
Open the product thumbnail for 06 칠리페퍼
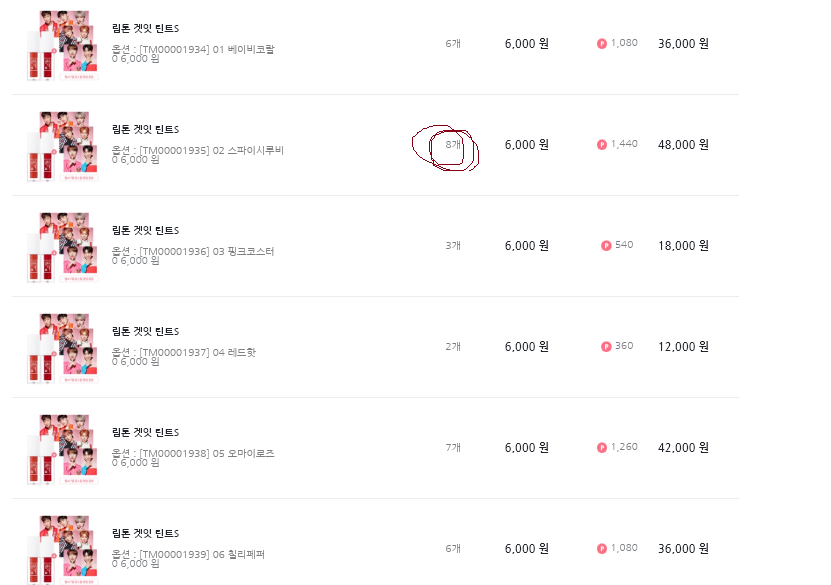click(x=61, y=548)
